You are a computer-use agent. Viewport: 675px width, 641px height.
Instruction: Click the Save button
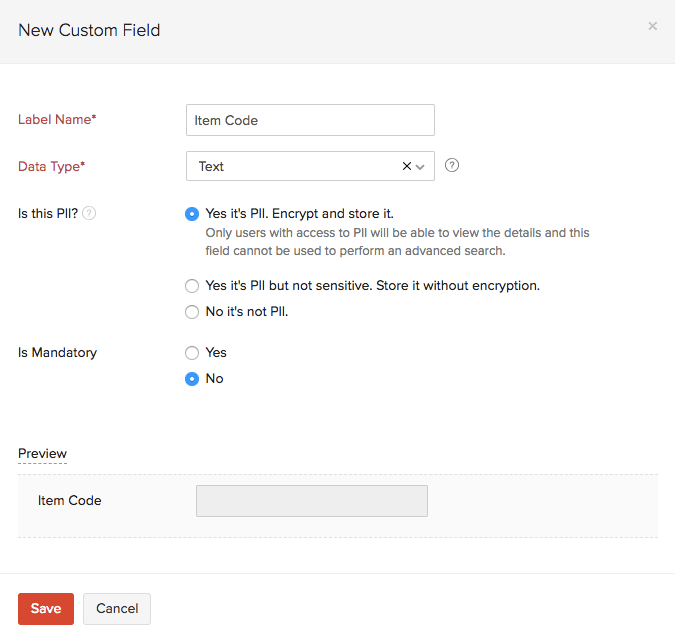pos(46,609)
